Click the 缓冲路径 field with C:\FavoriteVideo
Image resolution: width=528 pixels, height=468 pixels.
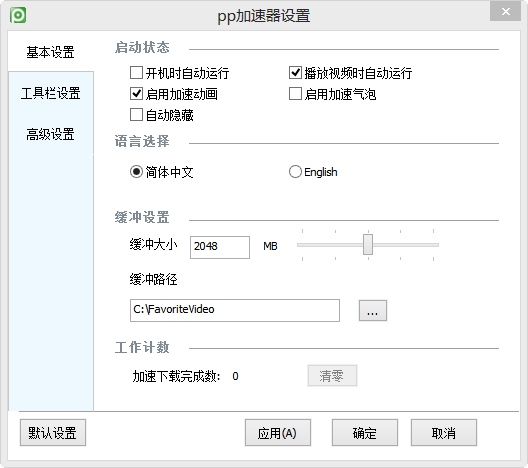pos(235,310)
